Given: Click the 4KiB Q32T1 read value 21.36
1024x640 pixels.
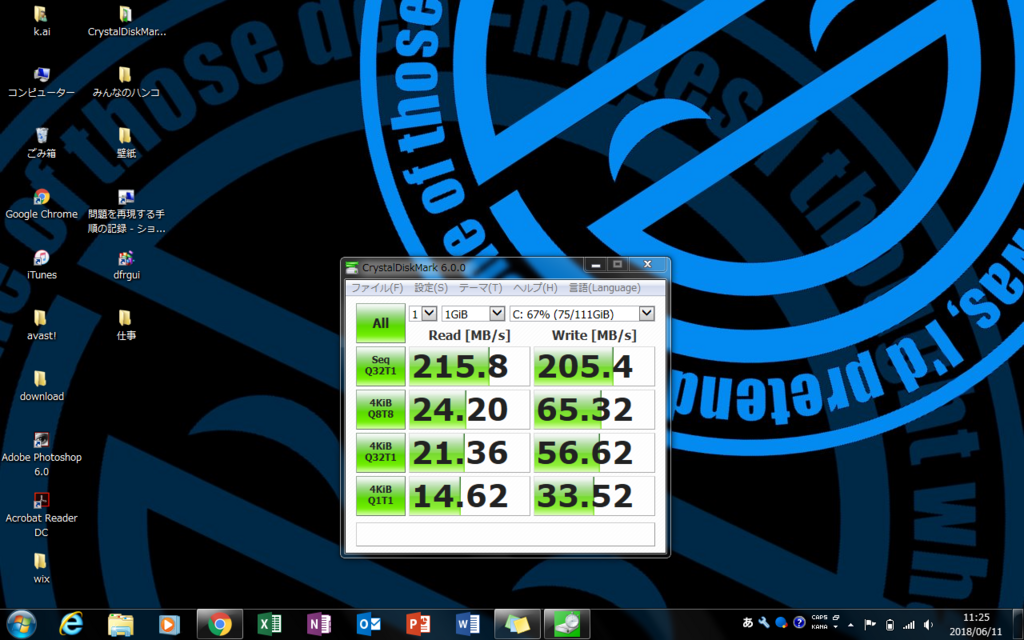Looking at the screenshot, I should tap(469, 453).
